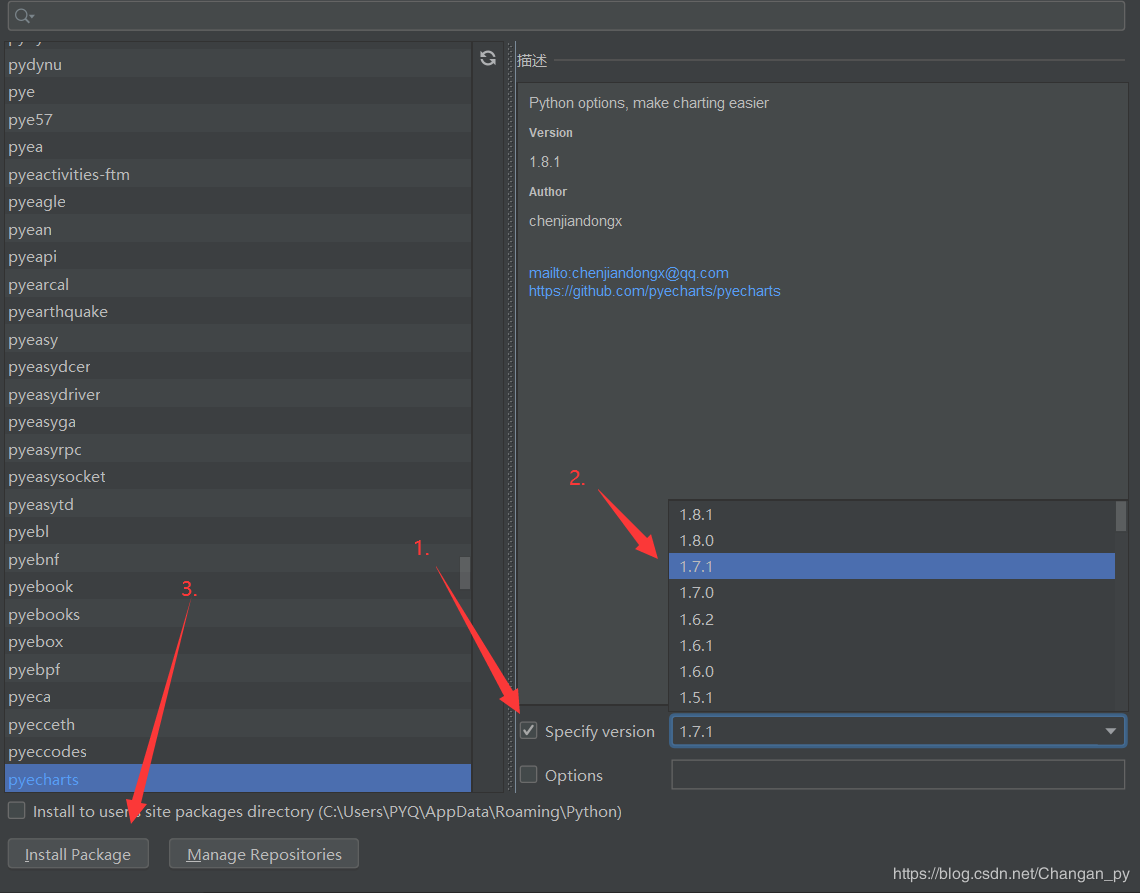
Task: Pick version 1.6.2 from dropdown
Action: pos(696,619)
